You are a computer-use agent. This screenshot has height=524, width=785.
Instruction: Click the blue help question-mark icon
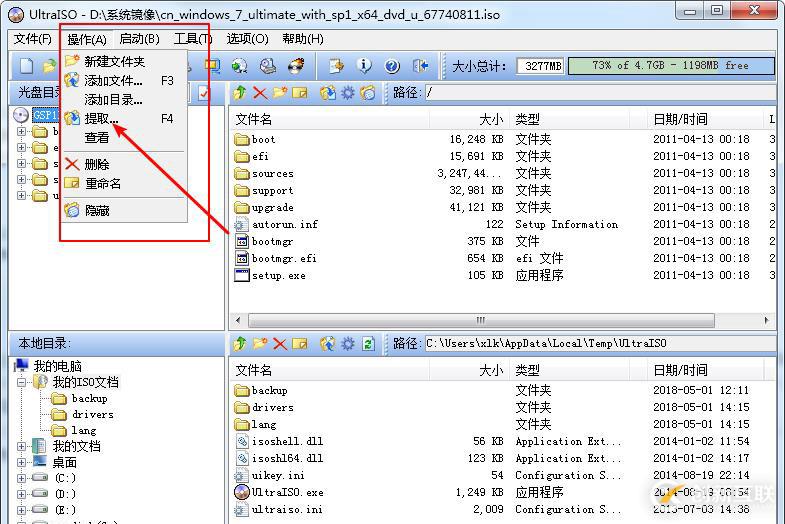(x=392, y=66)
